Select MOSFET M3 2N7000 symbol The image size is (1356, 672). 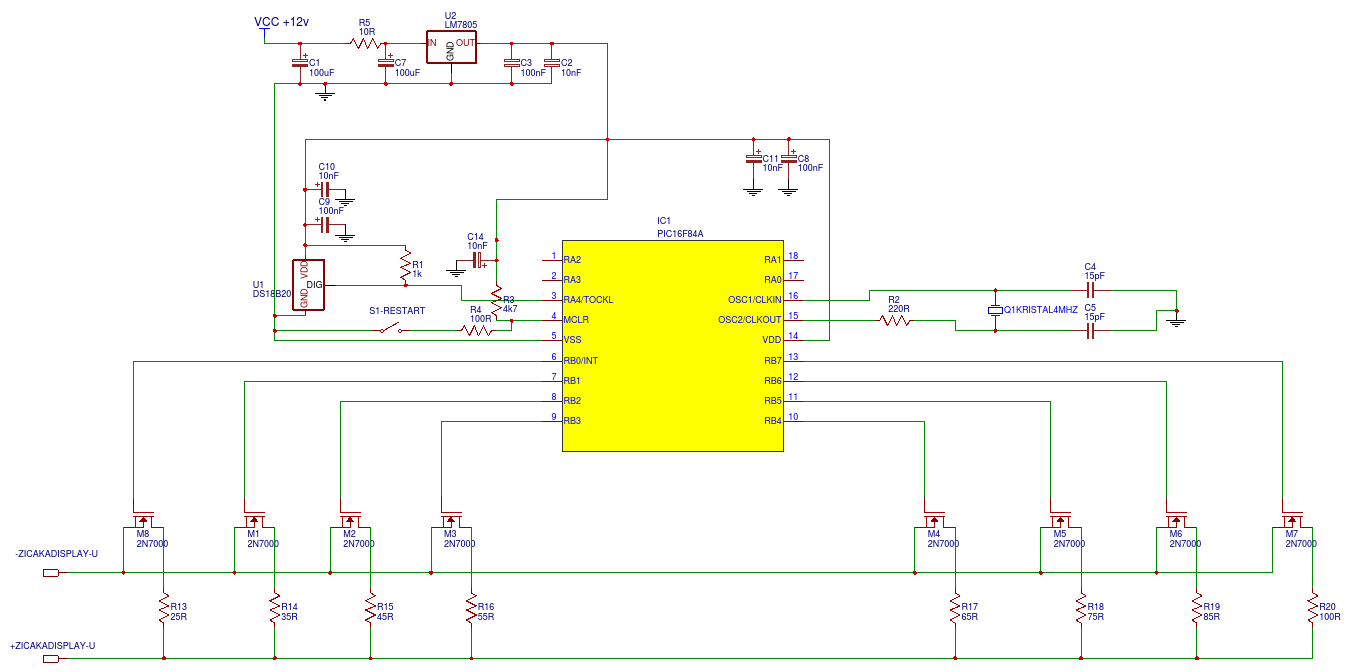pyautogui.click(x=452, y=521)
